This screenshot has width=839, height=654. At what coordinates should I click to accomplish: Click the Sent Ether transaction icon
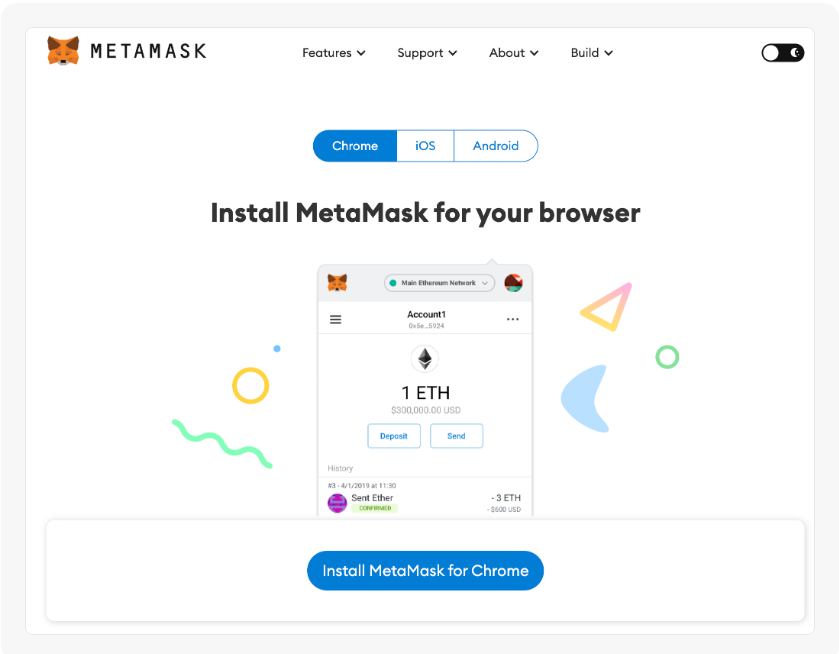337,503
